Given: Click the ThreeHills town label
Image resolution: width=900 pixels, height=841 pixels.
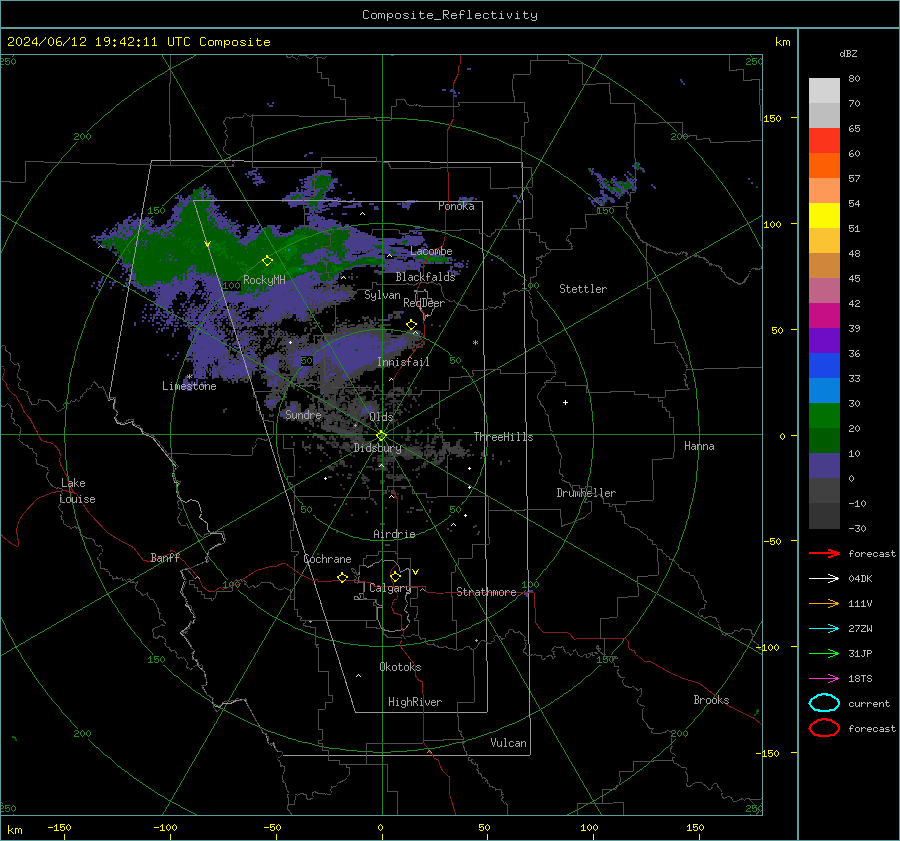Looking at the screenshot, I should tap(503, 437).
